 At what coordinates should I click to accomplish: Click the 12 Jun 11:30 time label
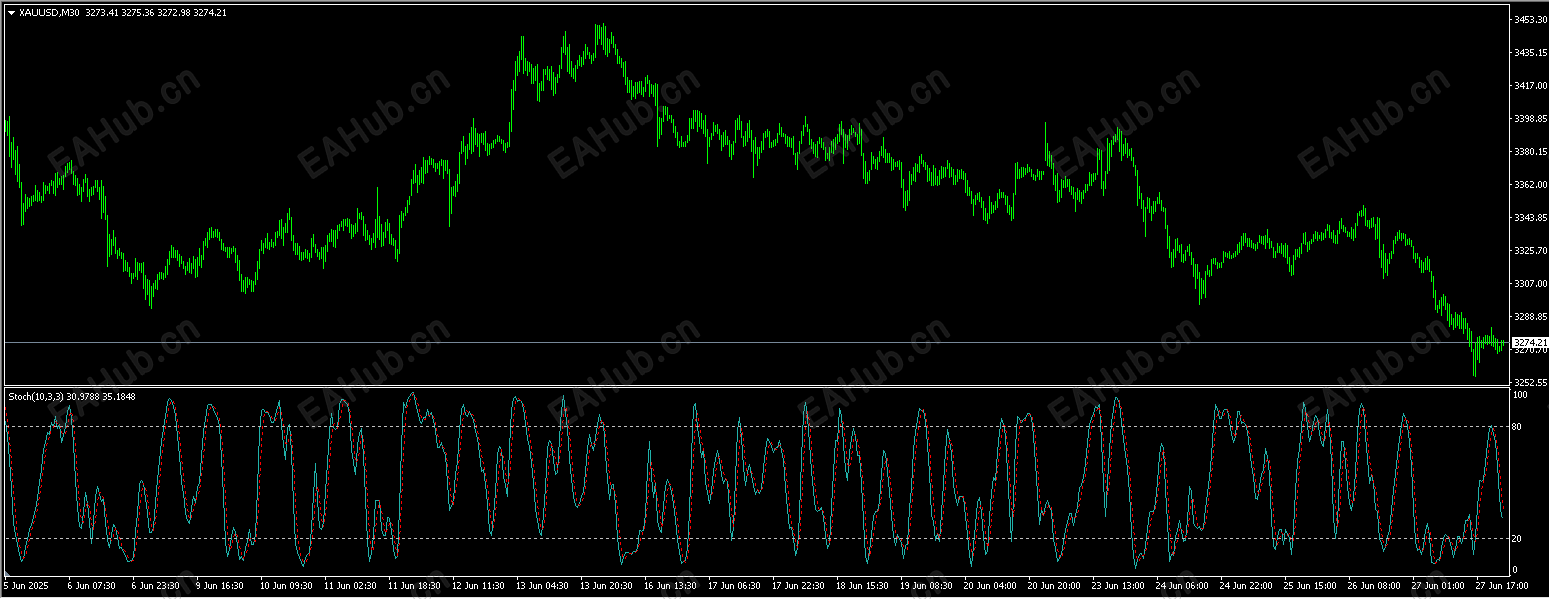click(478, 586)
